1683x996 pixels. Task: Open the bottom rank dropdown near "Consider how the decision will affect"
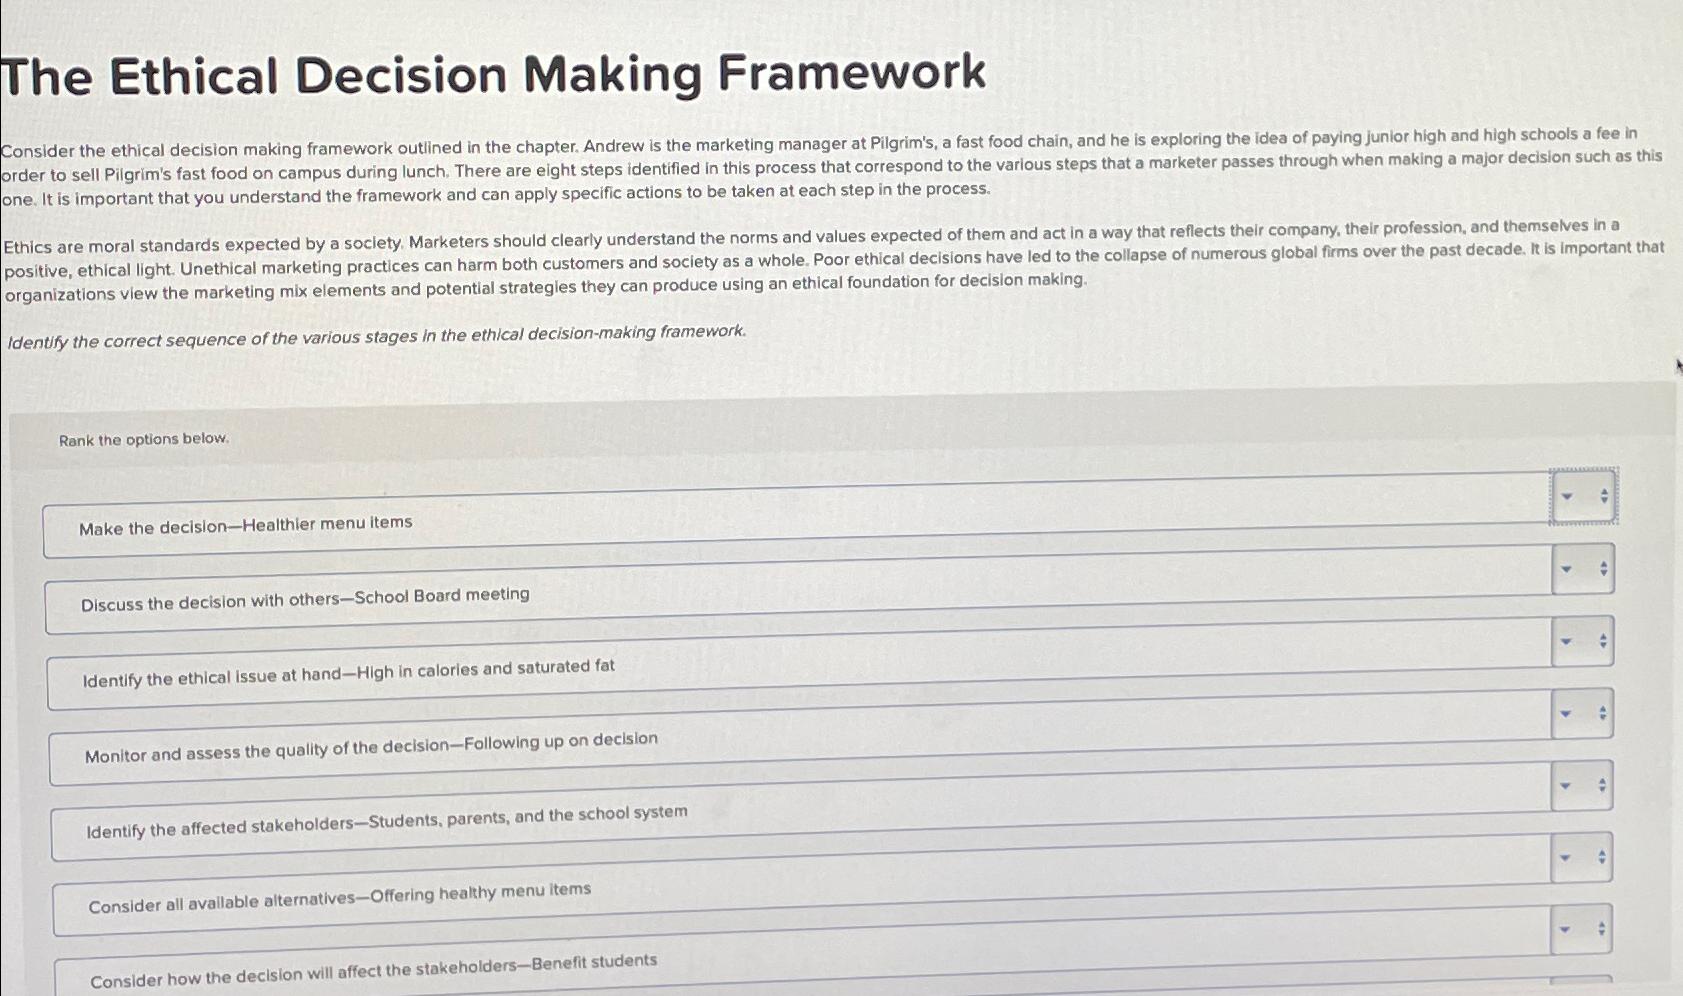click(x=1565, y=927)
